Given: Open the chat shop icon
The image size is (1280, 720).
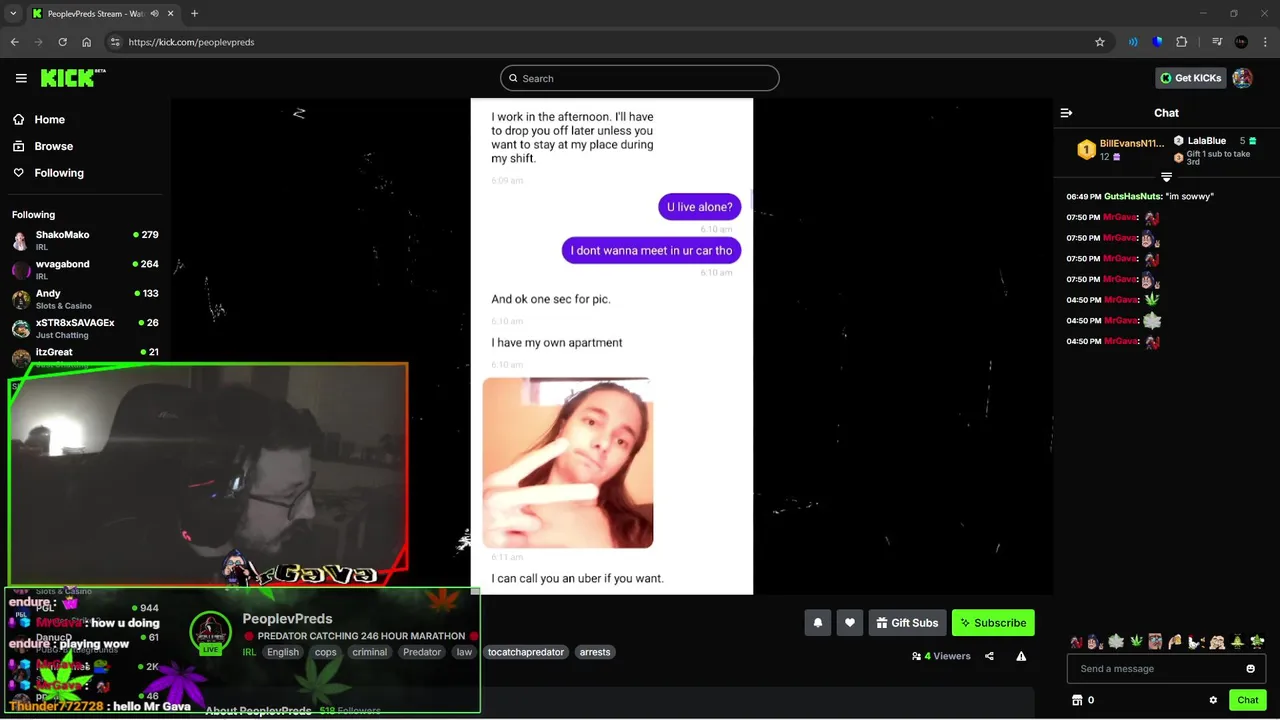Looking at the screenshot, I should point(1077,700).
